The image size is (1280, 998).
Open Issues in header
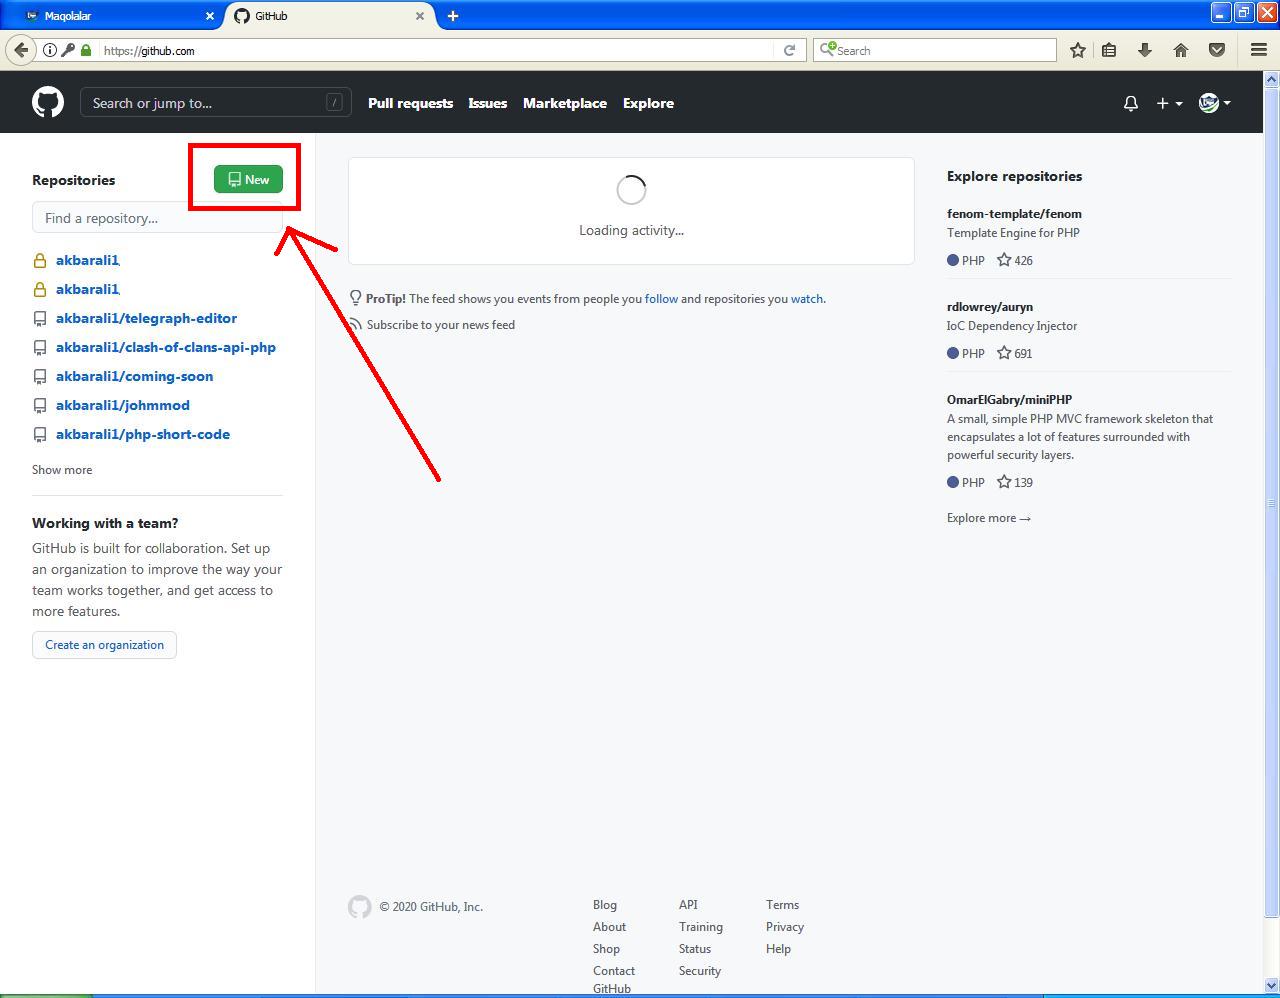click(487, 103)
